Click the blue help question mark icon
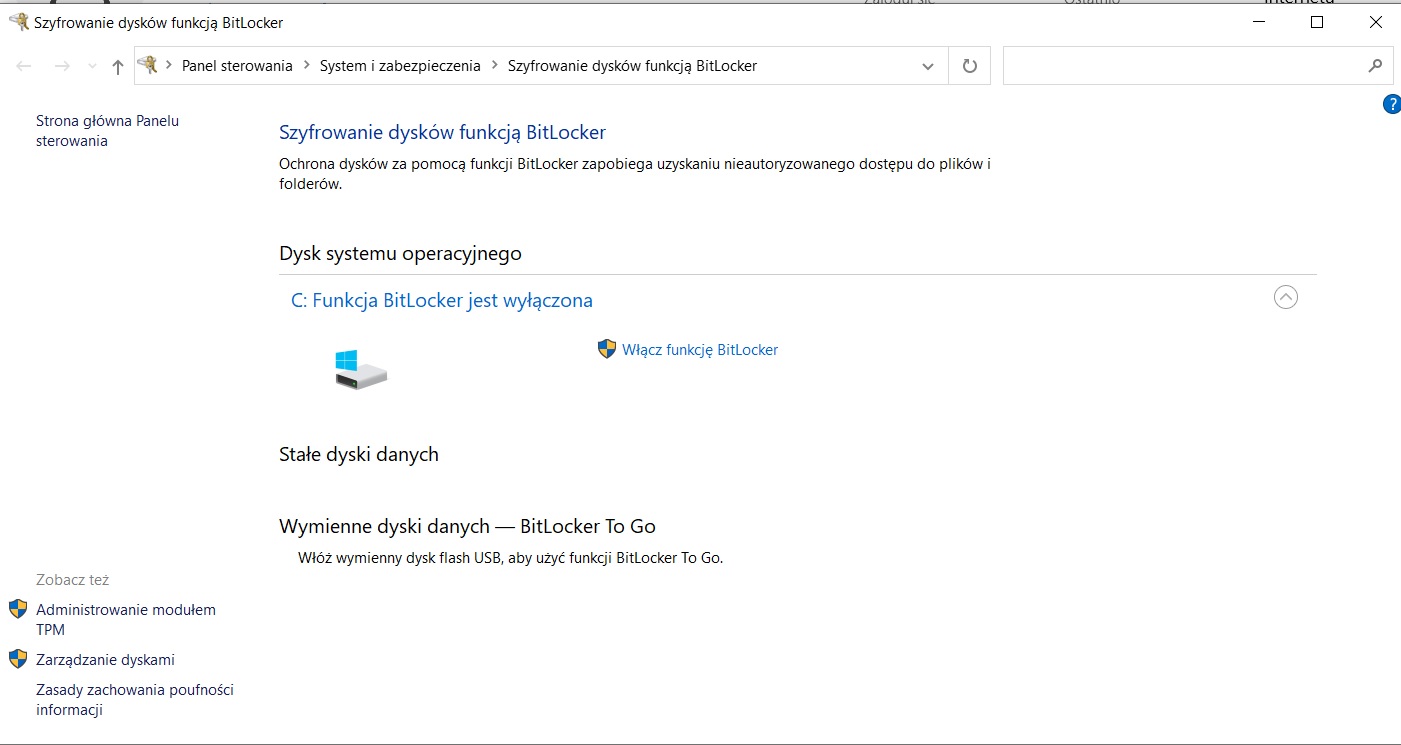This screenshot has height=745, width=1401. pos(1391,104)
